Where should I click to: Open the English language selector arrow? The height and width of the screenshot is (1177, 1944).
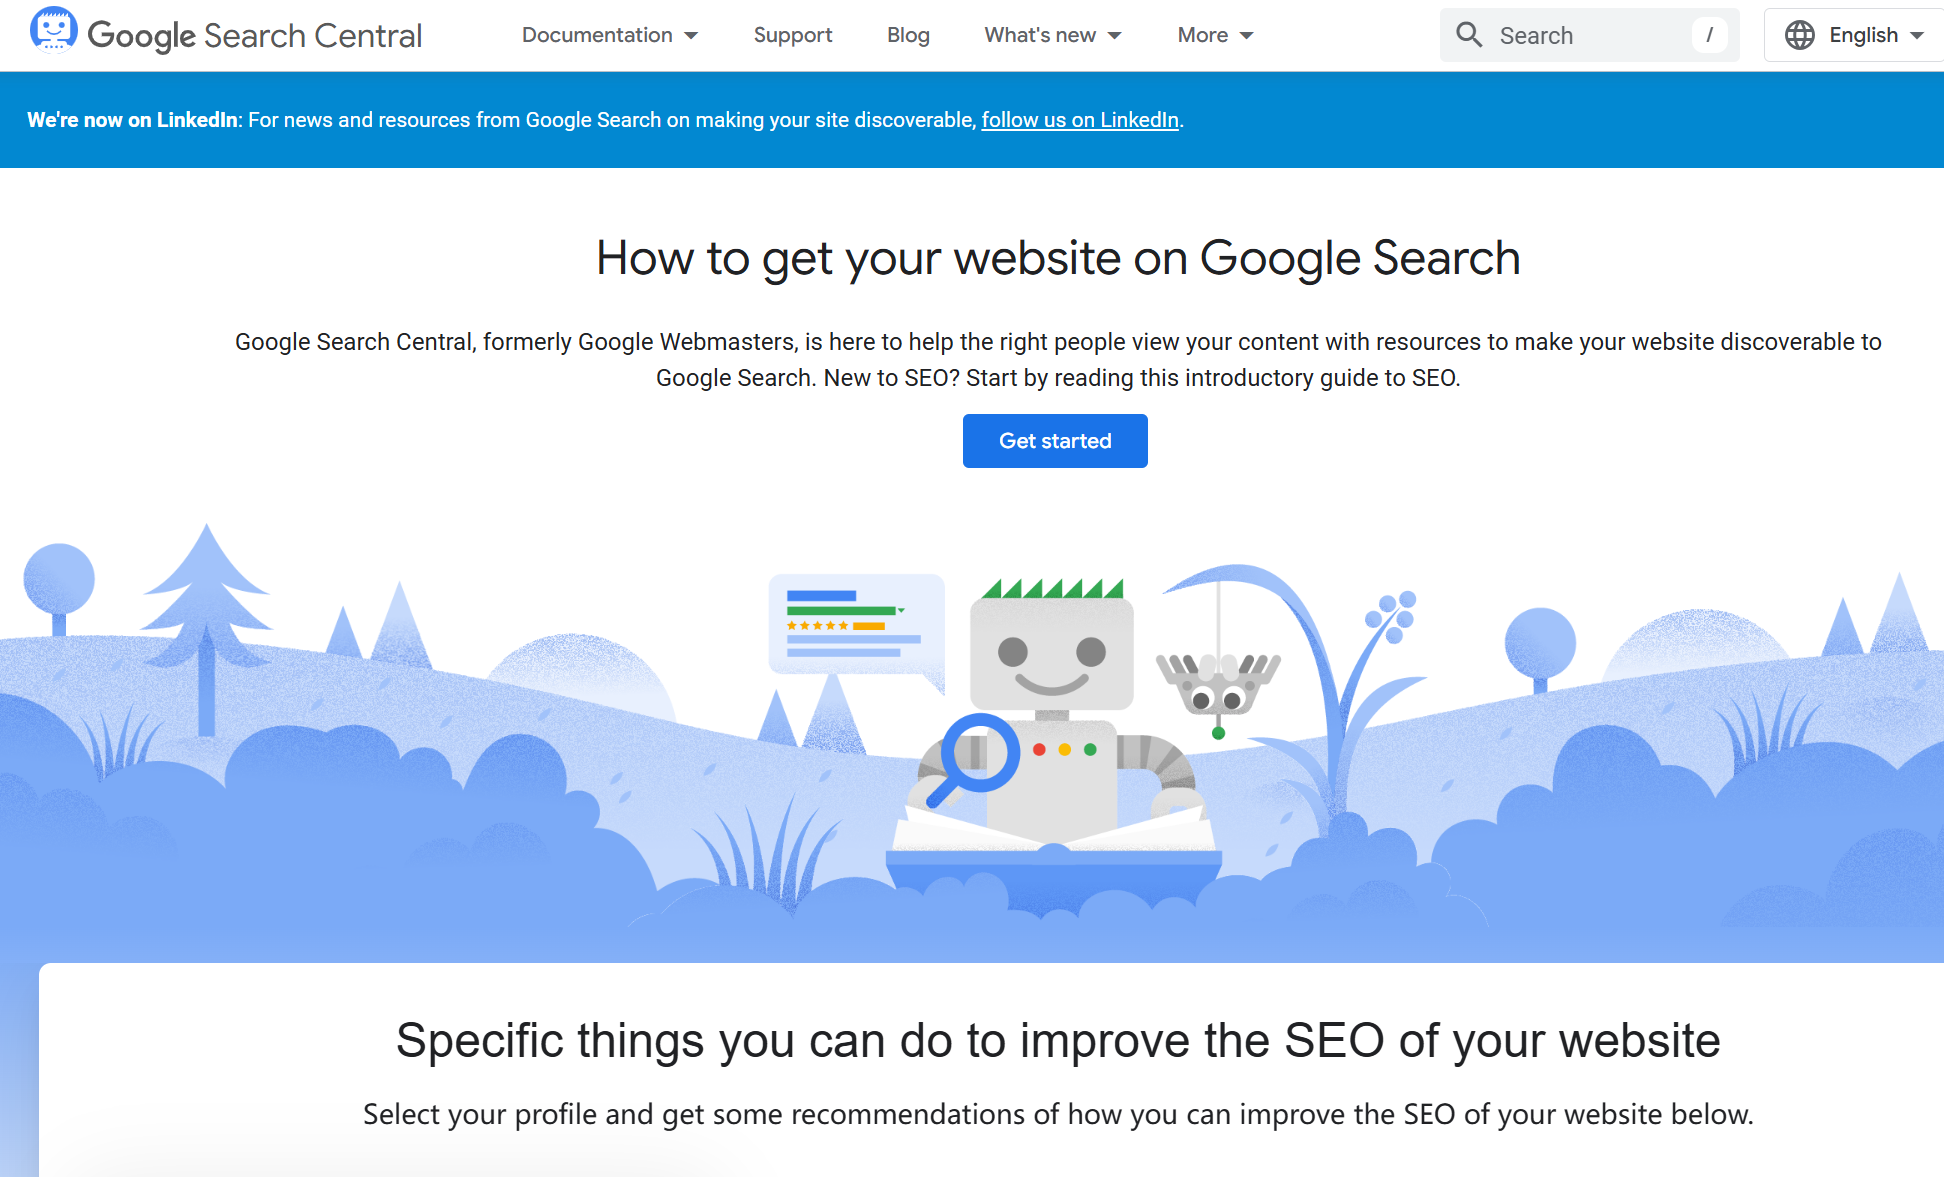[1917, 35]
